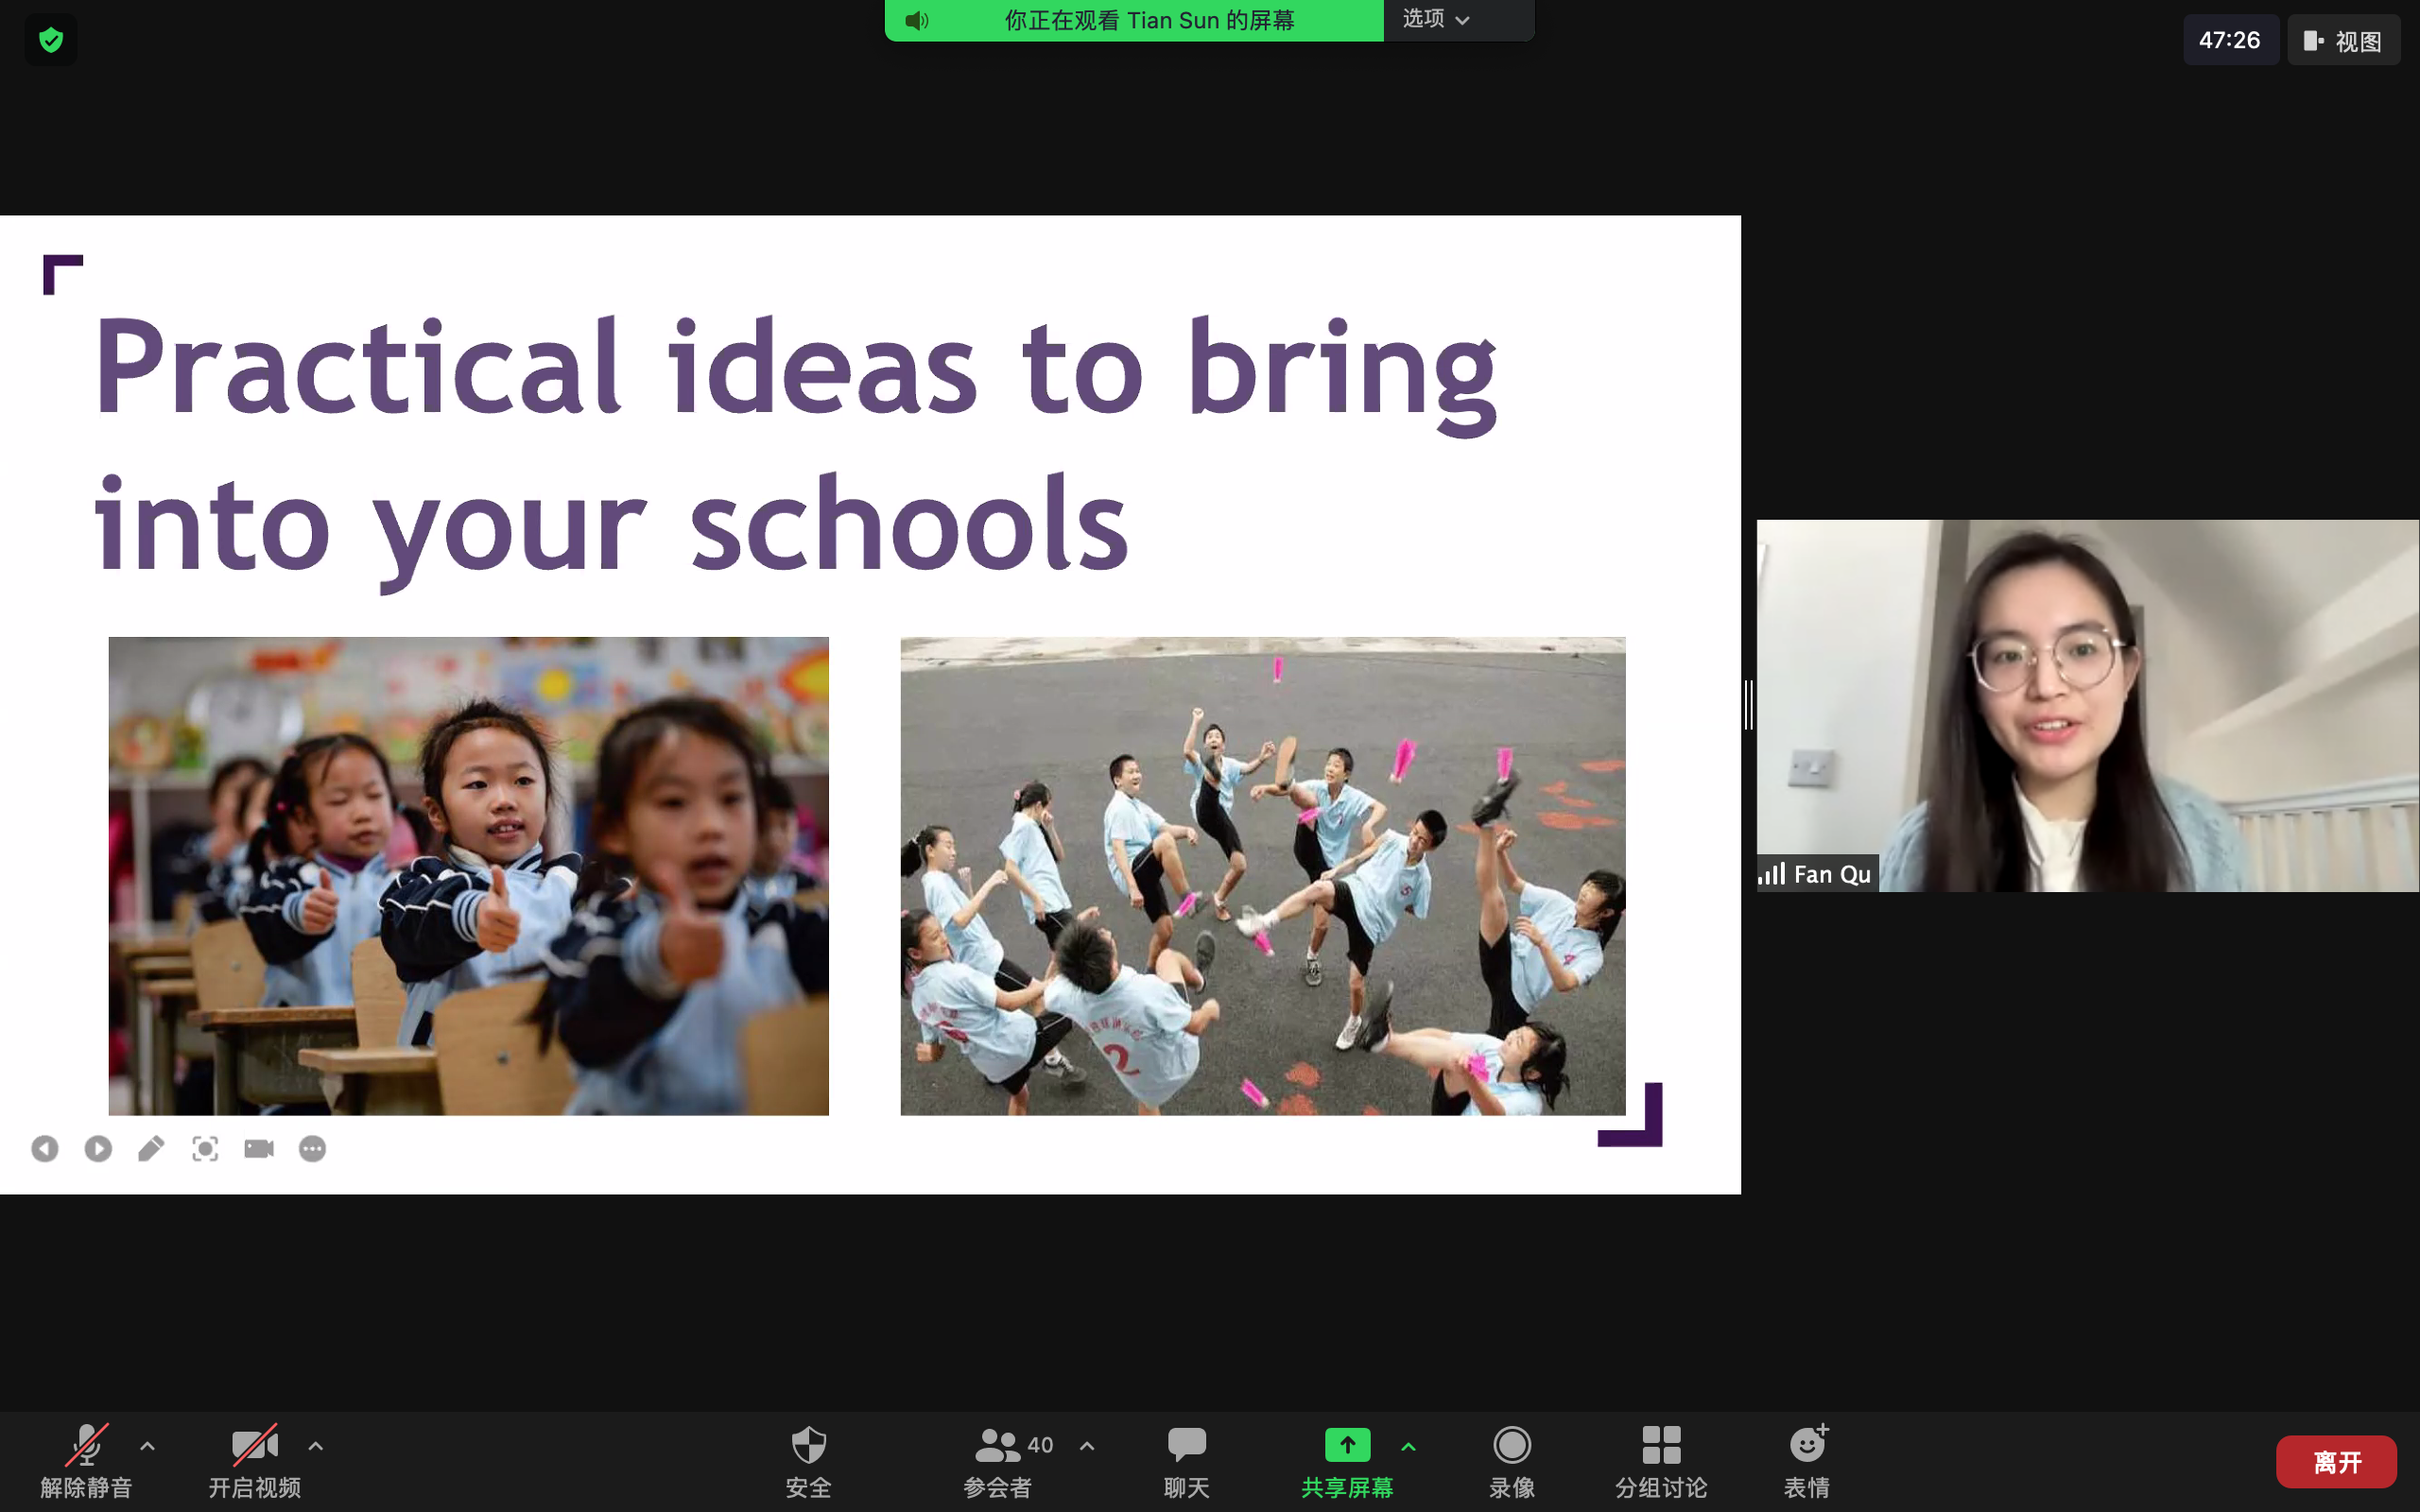Select the pen annotation tool on slide

(x=151, y=1149)
